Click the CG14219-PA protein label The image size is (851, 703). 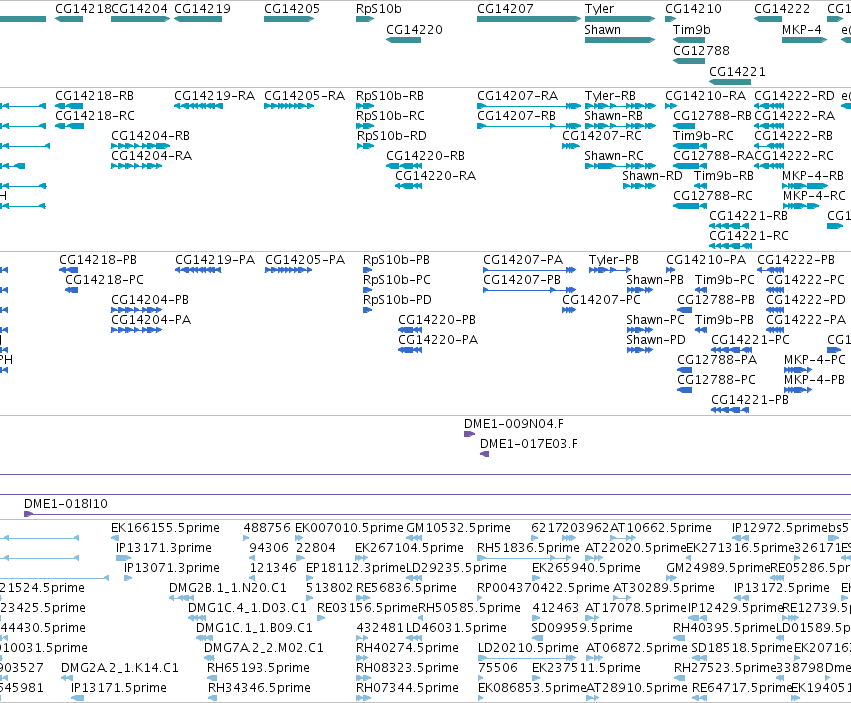(x=215, y=261)
